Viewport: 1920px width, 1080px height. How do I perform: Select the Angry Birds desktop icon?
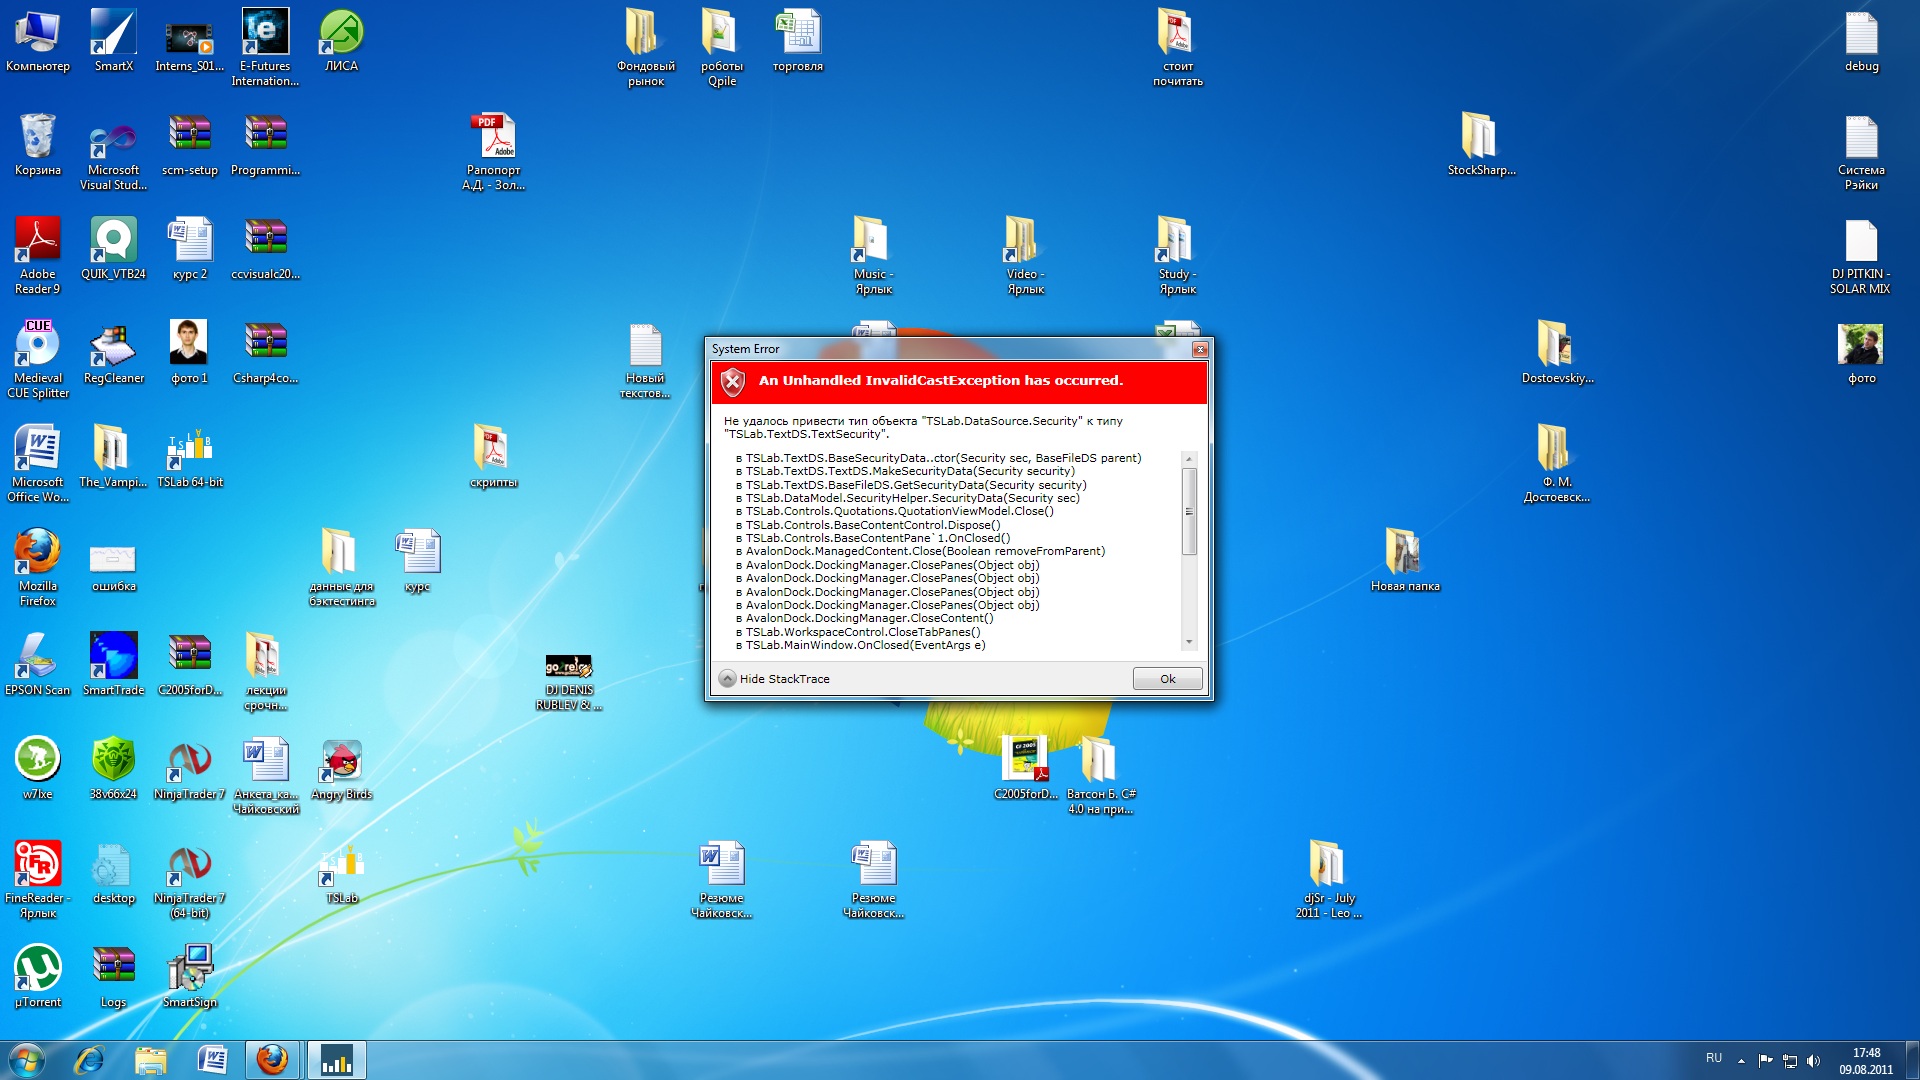tap(341, 765)
